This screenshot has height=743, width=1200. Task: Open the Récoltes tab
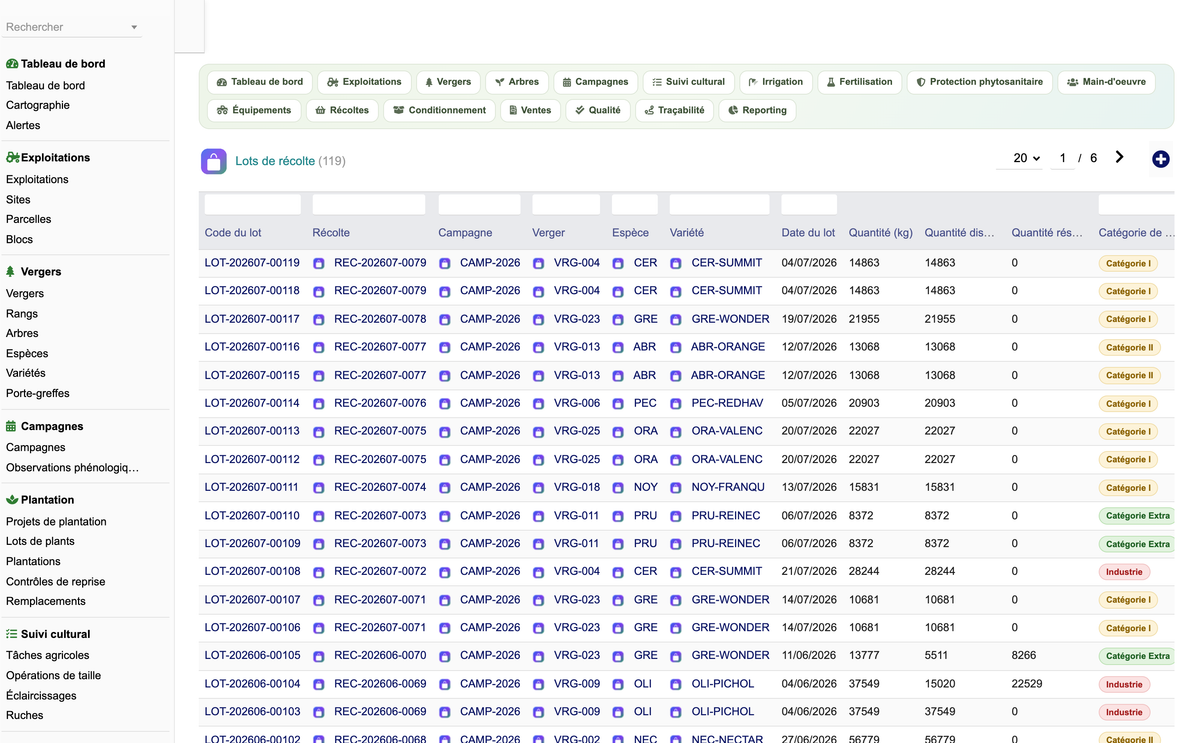[342, 110]
